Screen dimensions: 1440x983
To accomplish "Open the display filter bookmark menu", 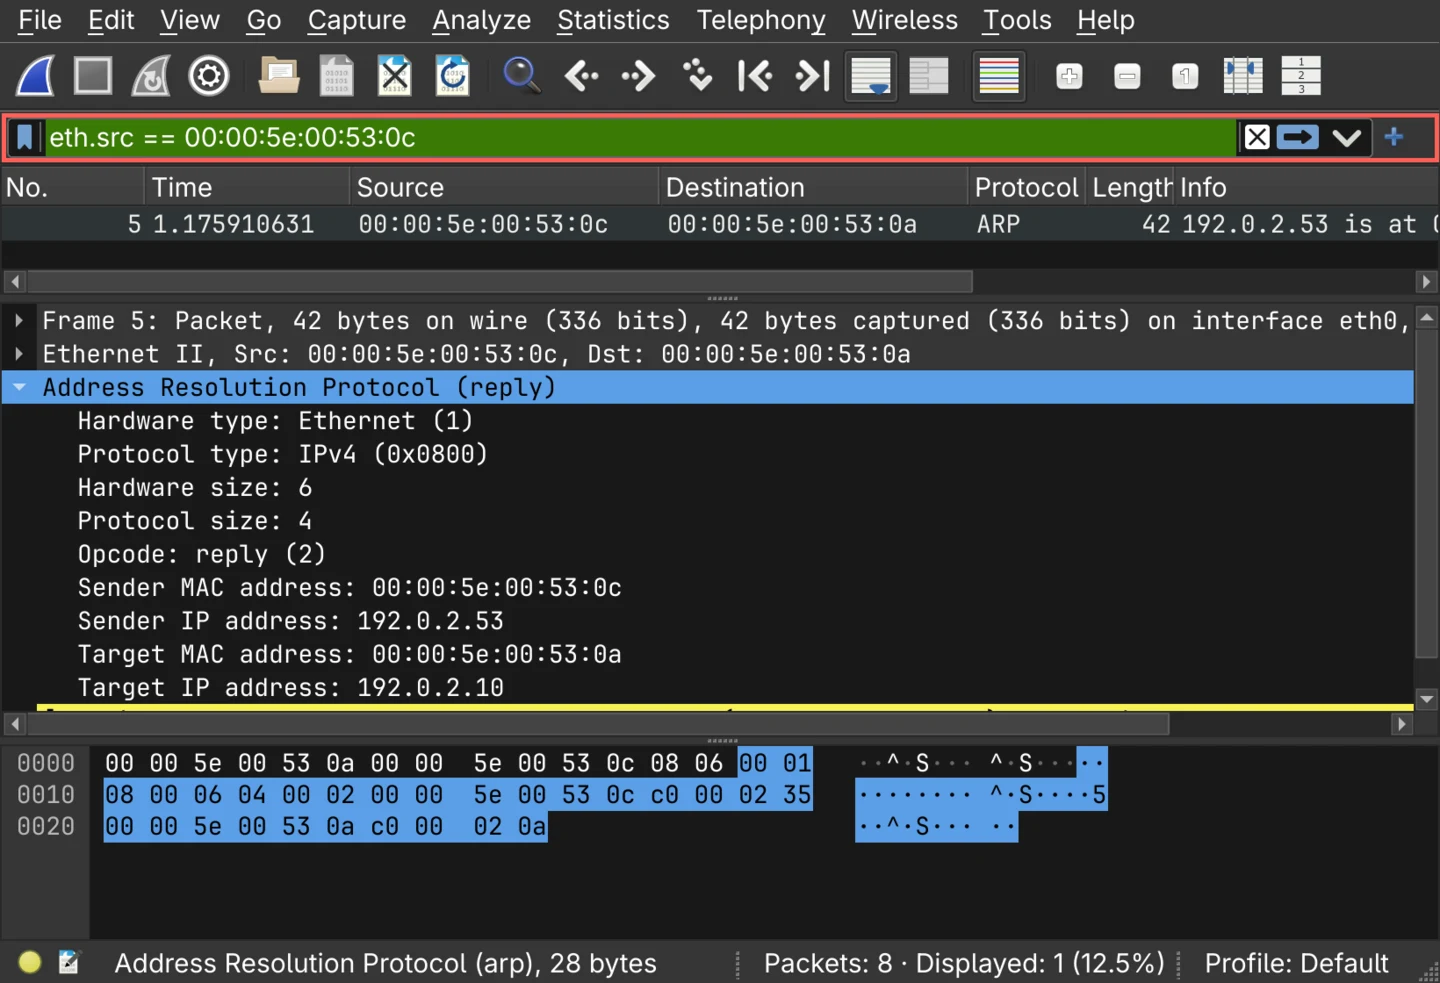I will point(25,137).
